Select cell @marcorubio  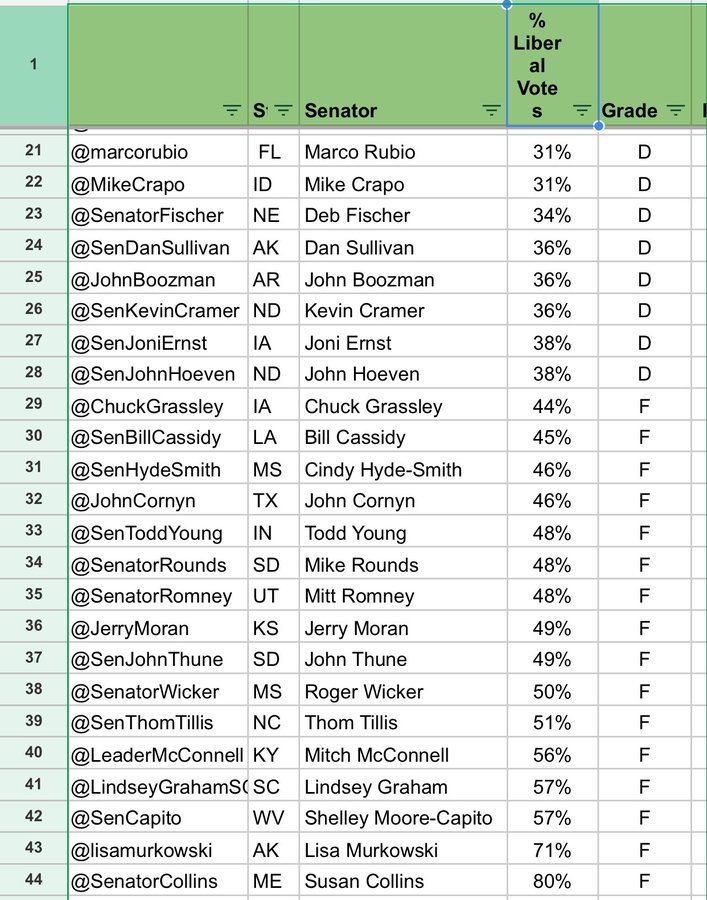157,152
